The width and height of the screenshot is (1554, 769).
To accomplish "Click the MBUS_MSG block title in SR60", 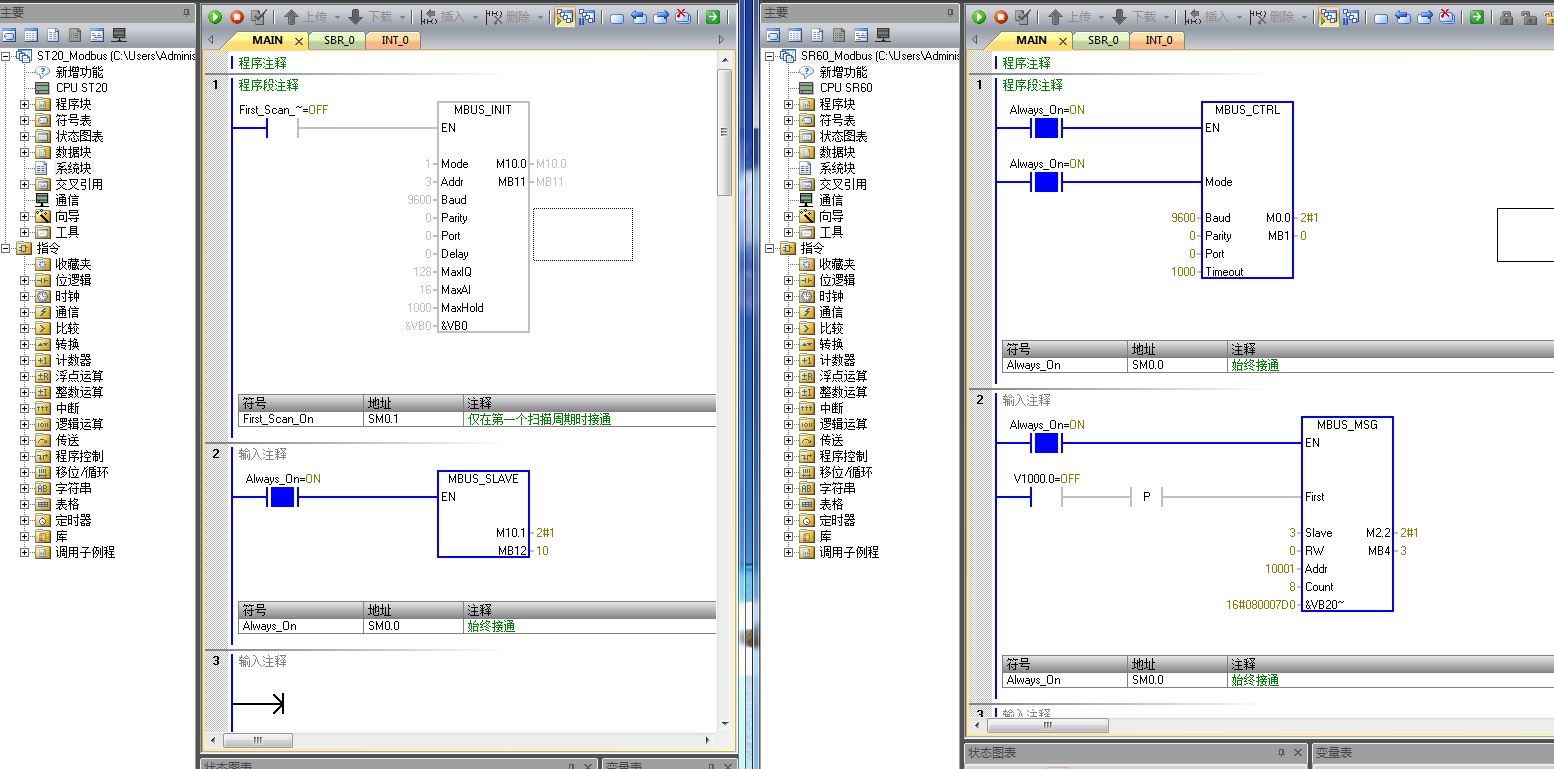I will pyautogui.click(x=1346, y=425).
